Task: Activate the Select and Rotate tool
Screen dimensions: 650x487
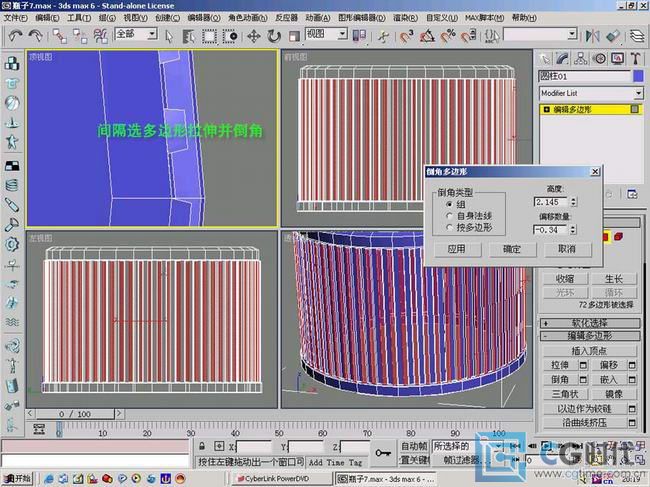Action: pyautogui.click(x=274, y=36)
